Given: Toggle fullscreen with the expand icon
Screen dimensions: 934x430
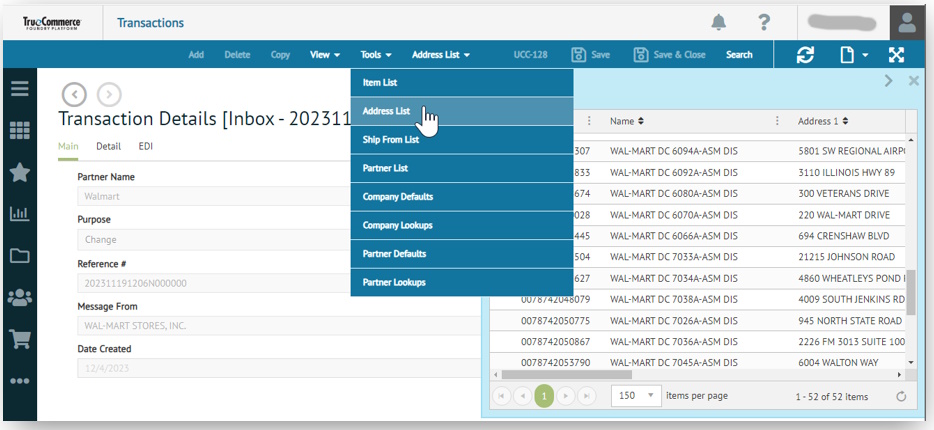Looking at the screenshot, I should coord(896,55).
